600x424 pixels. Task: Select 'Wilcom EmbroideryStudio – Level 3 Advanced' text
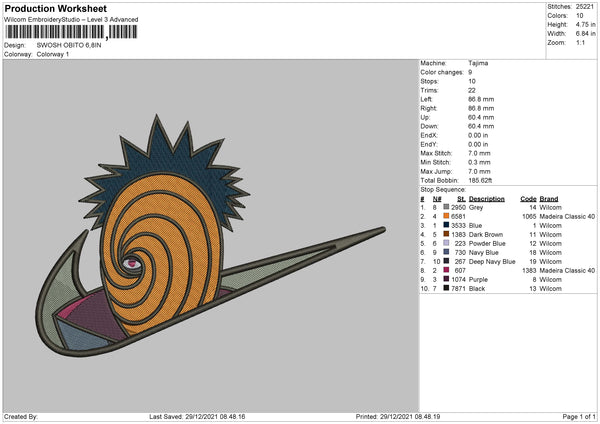click(71, 20)
